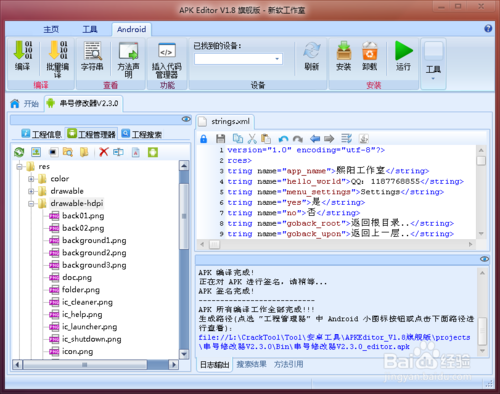Select the Android ribbon tab

click(131, 29)
